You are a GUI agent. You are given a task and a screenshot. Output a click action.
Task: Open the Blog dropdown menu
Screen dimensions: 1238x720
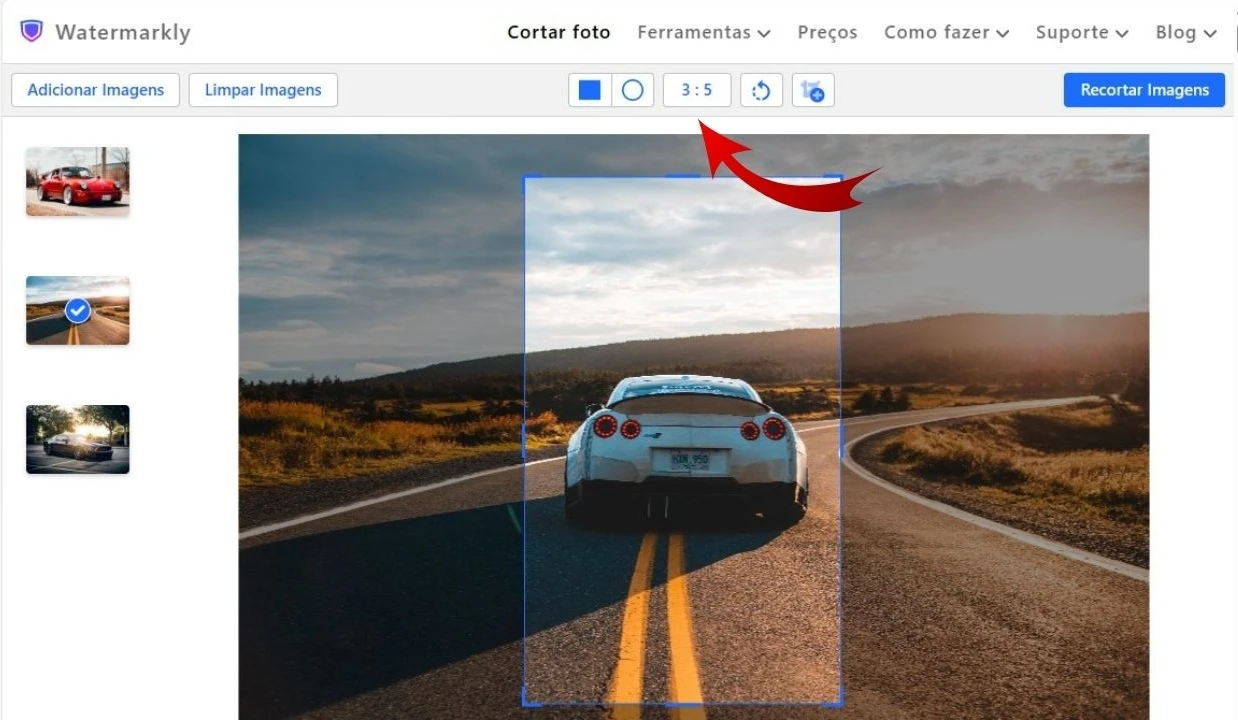(1185, 32)
